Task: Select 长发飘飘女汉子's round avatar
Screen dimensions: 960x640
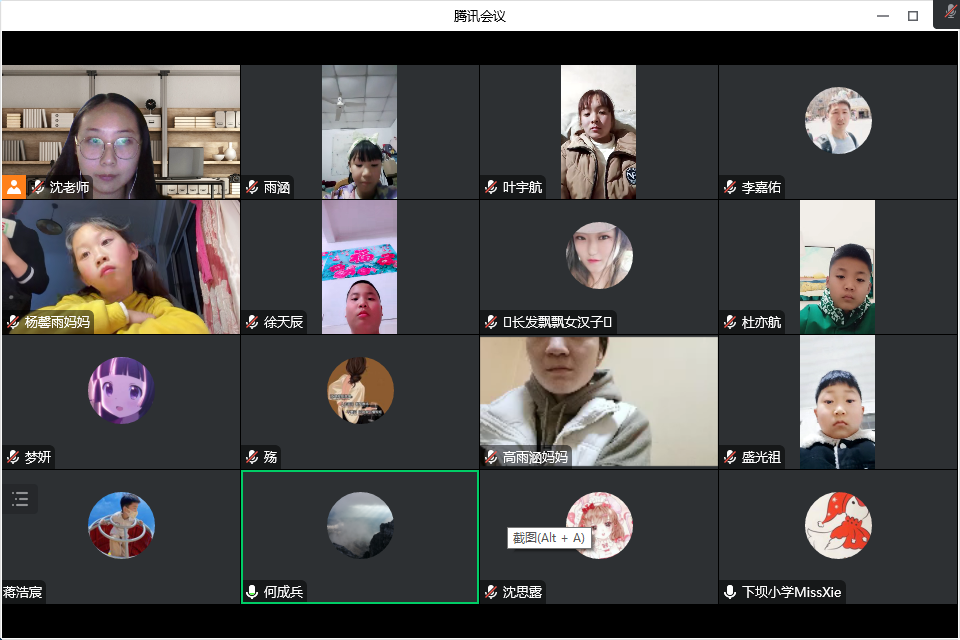Action: tap(599, 255)
